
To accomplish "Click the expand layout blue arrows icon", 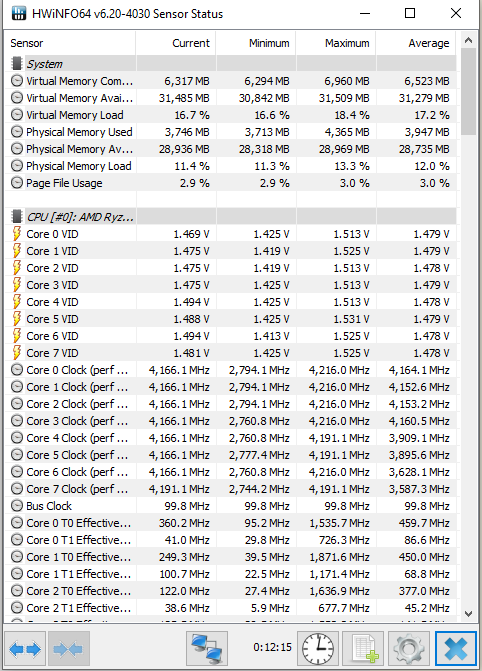I will (x=25, y=649).
